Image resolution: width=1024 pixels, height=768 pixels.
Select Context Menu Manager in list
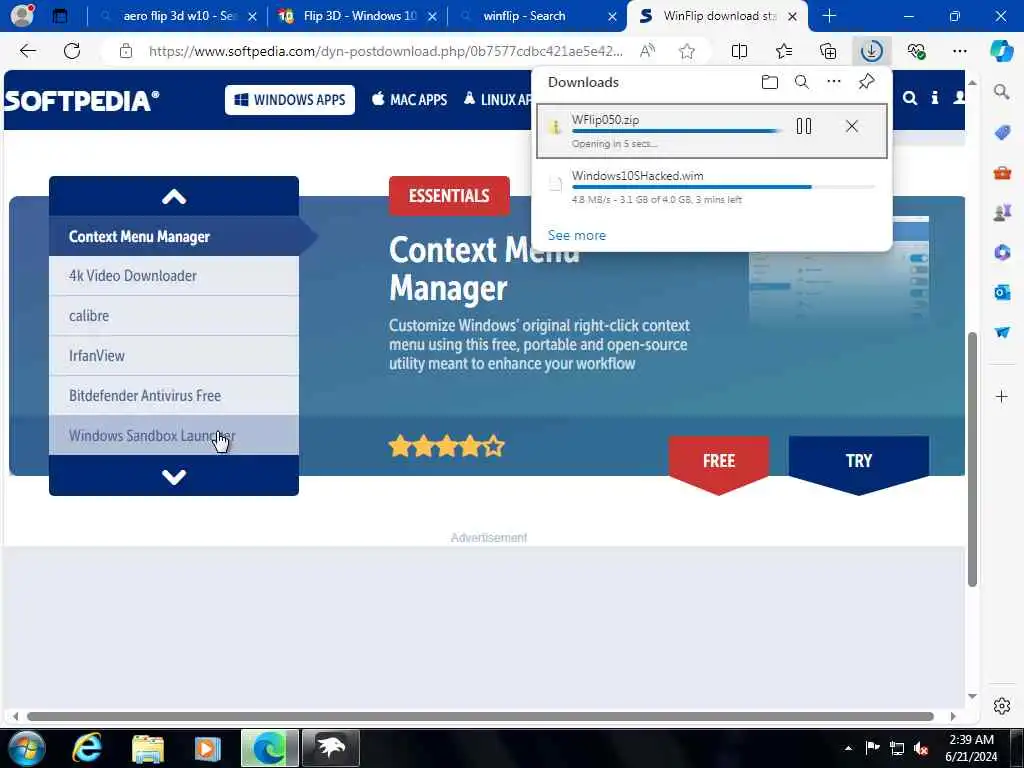174,236
